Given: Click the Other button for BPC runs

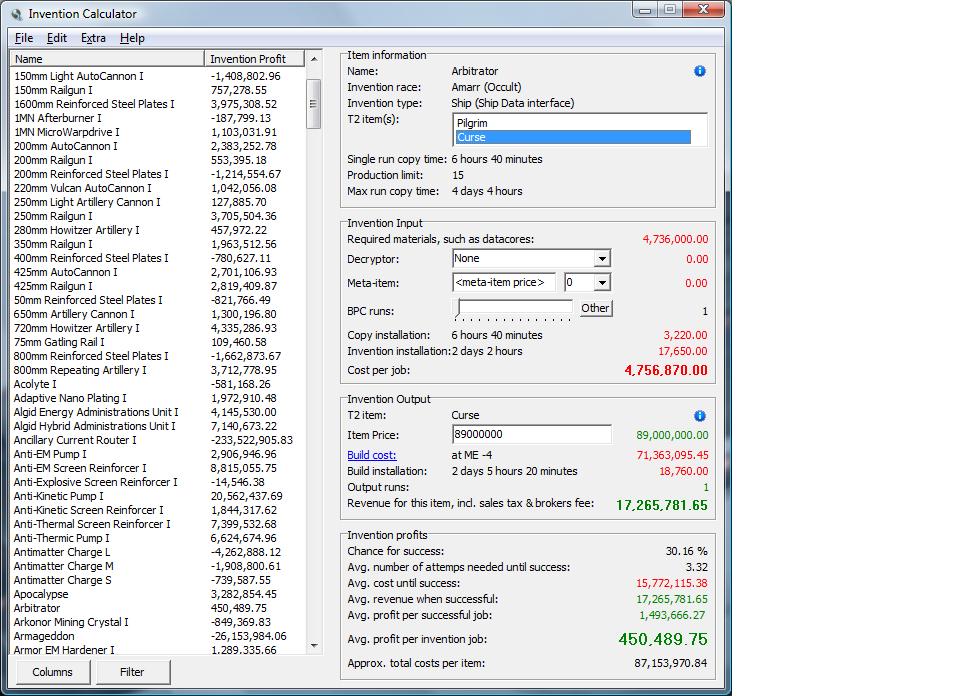Looking at the screenshot, I should click(595, 308).
